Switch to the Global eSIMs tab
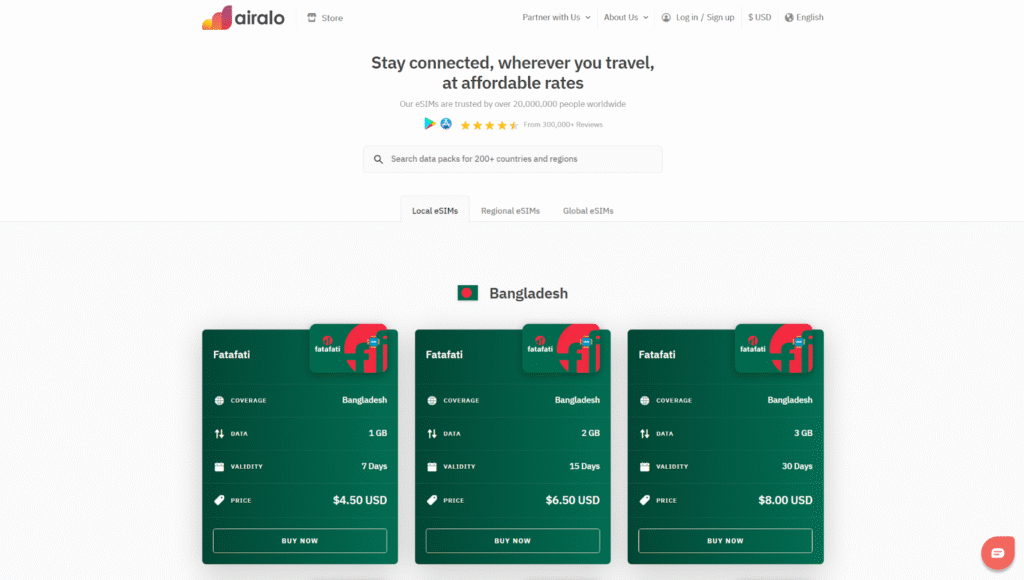1024x580 pixels. click(x=588, y=210)
